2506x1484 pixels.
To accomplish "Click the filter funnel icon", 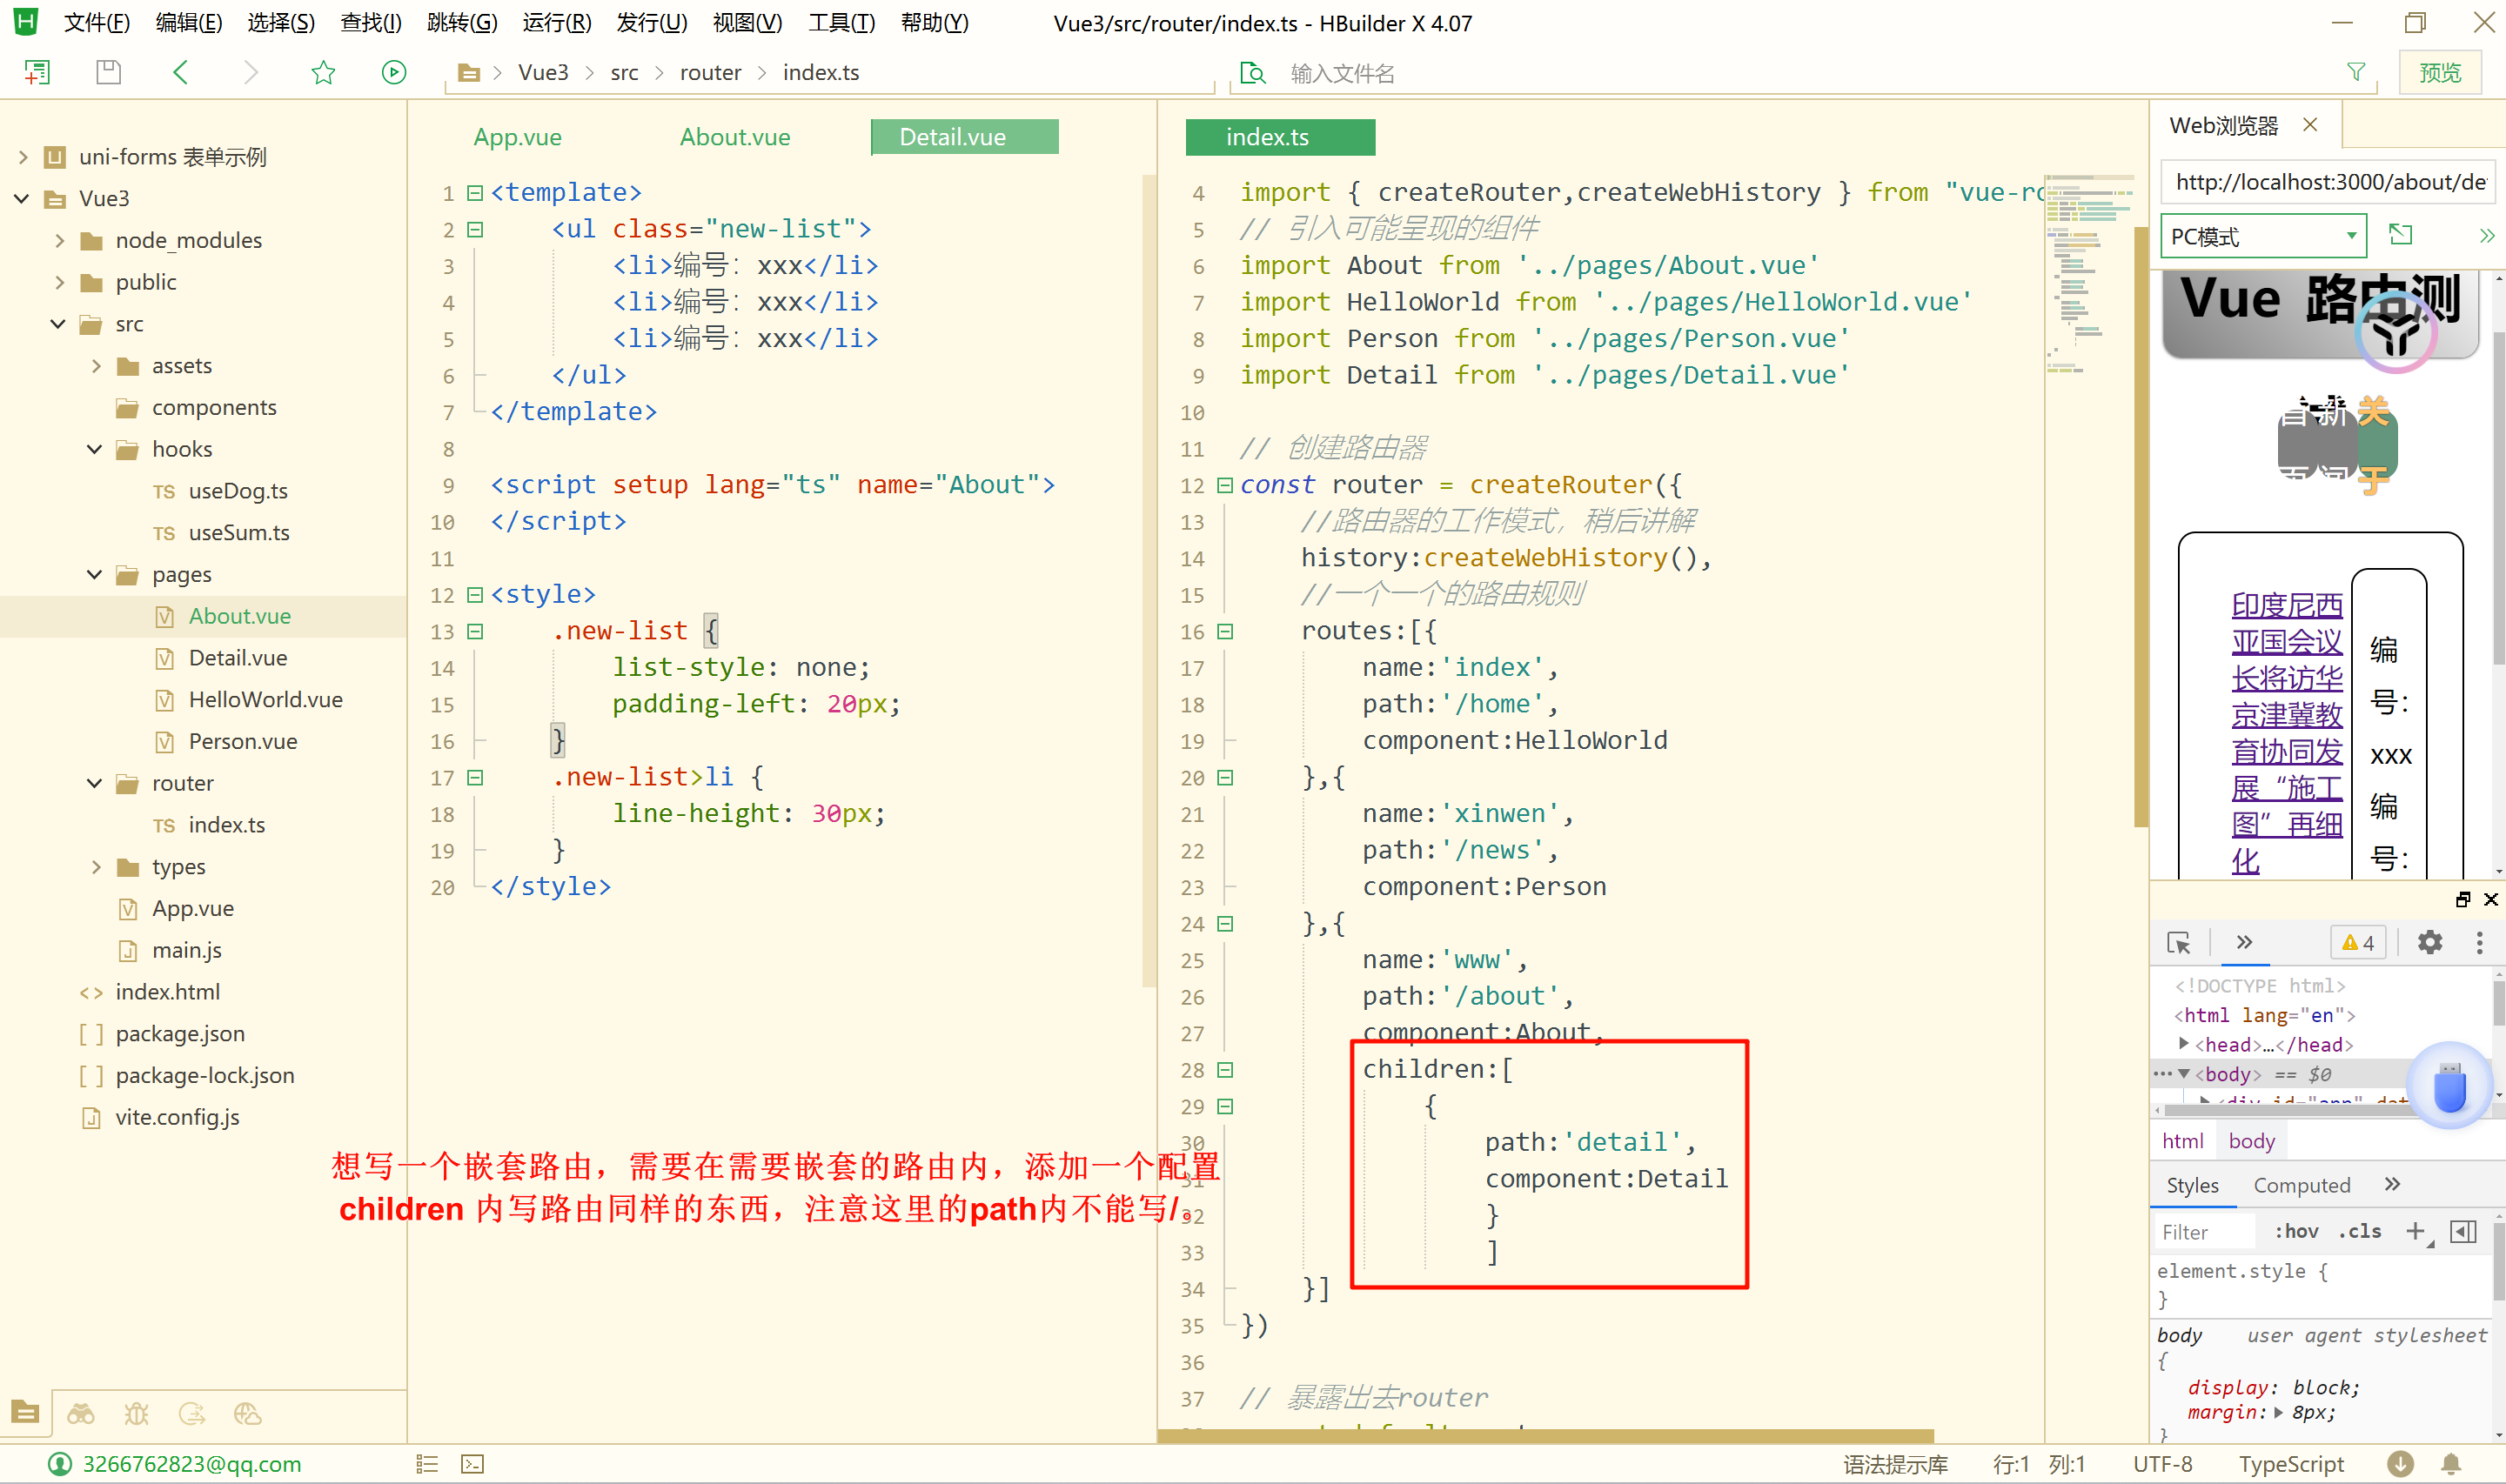I will pyautogui.click(x=2356, y=72).
